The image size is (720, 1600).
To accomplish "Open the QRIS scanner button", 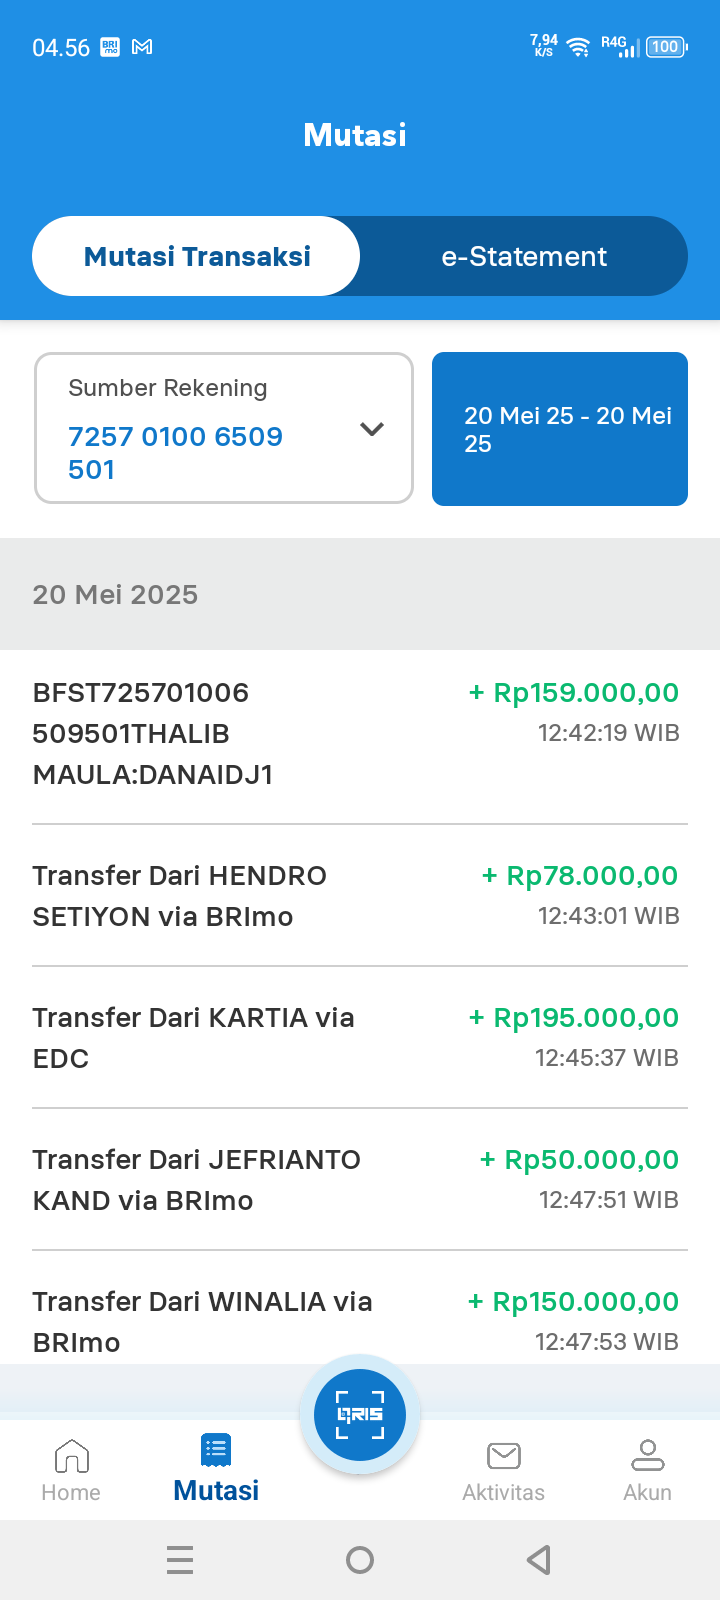I will tap(360, 1414).
